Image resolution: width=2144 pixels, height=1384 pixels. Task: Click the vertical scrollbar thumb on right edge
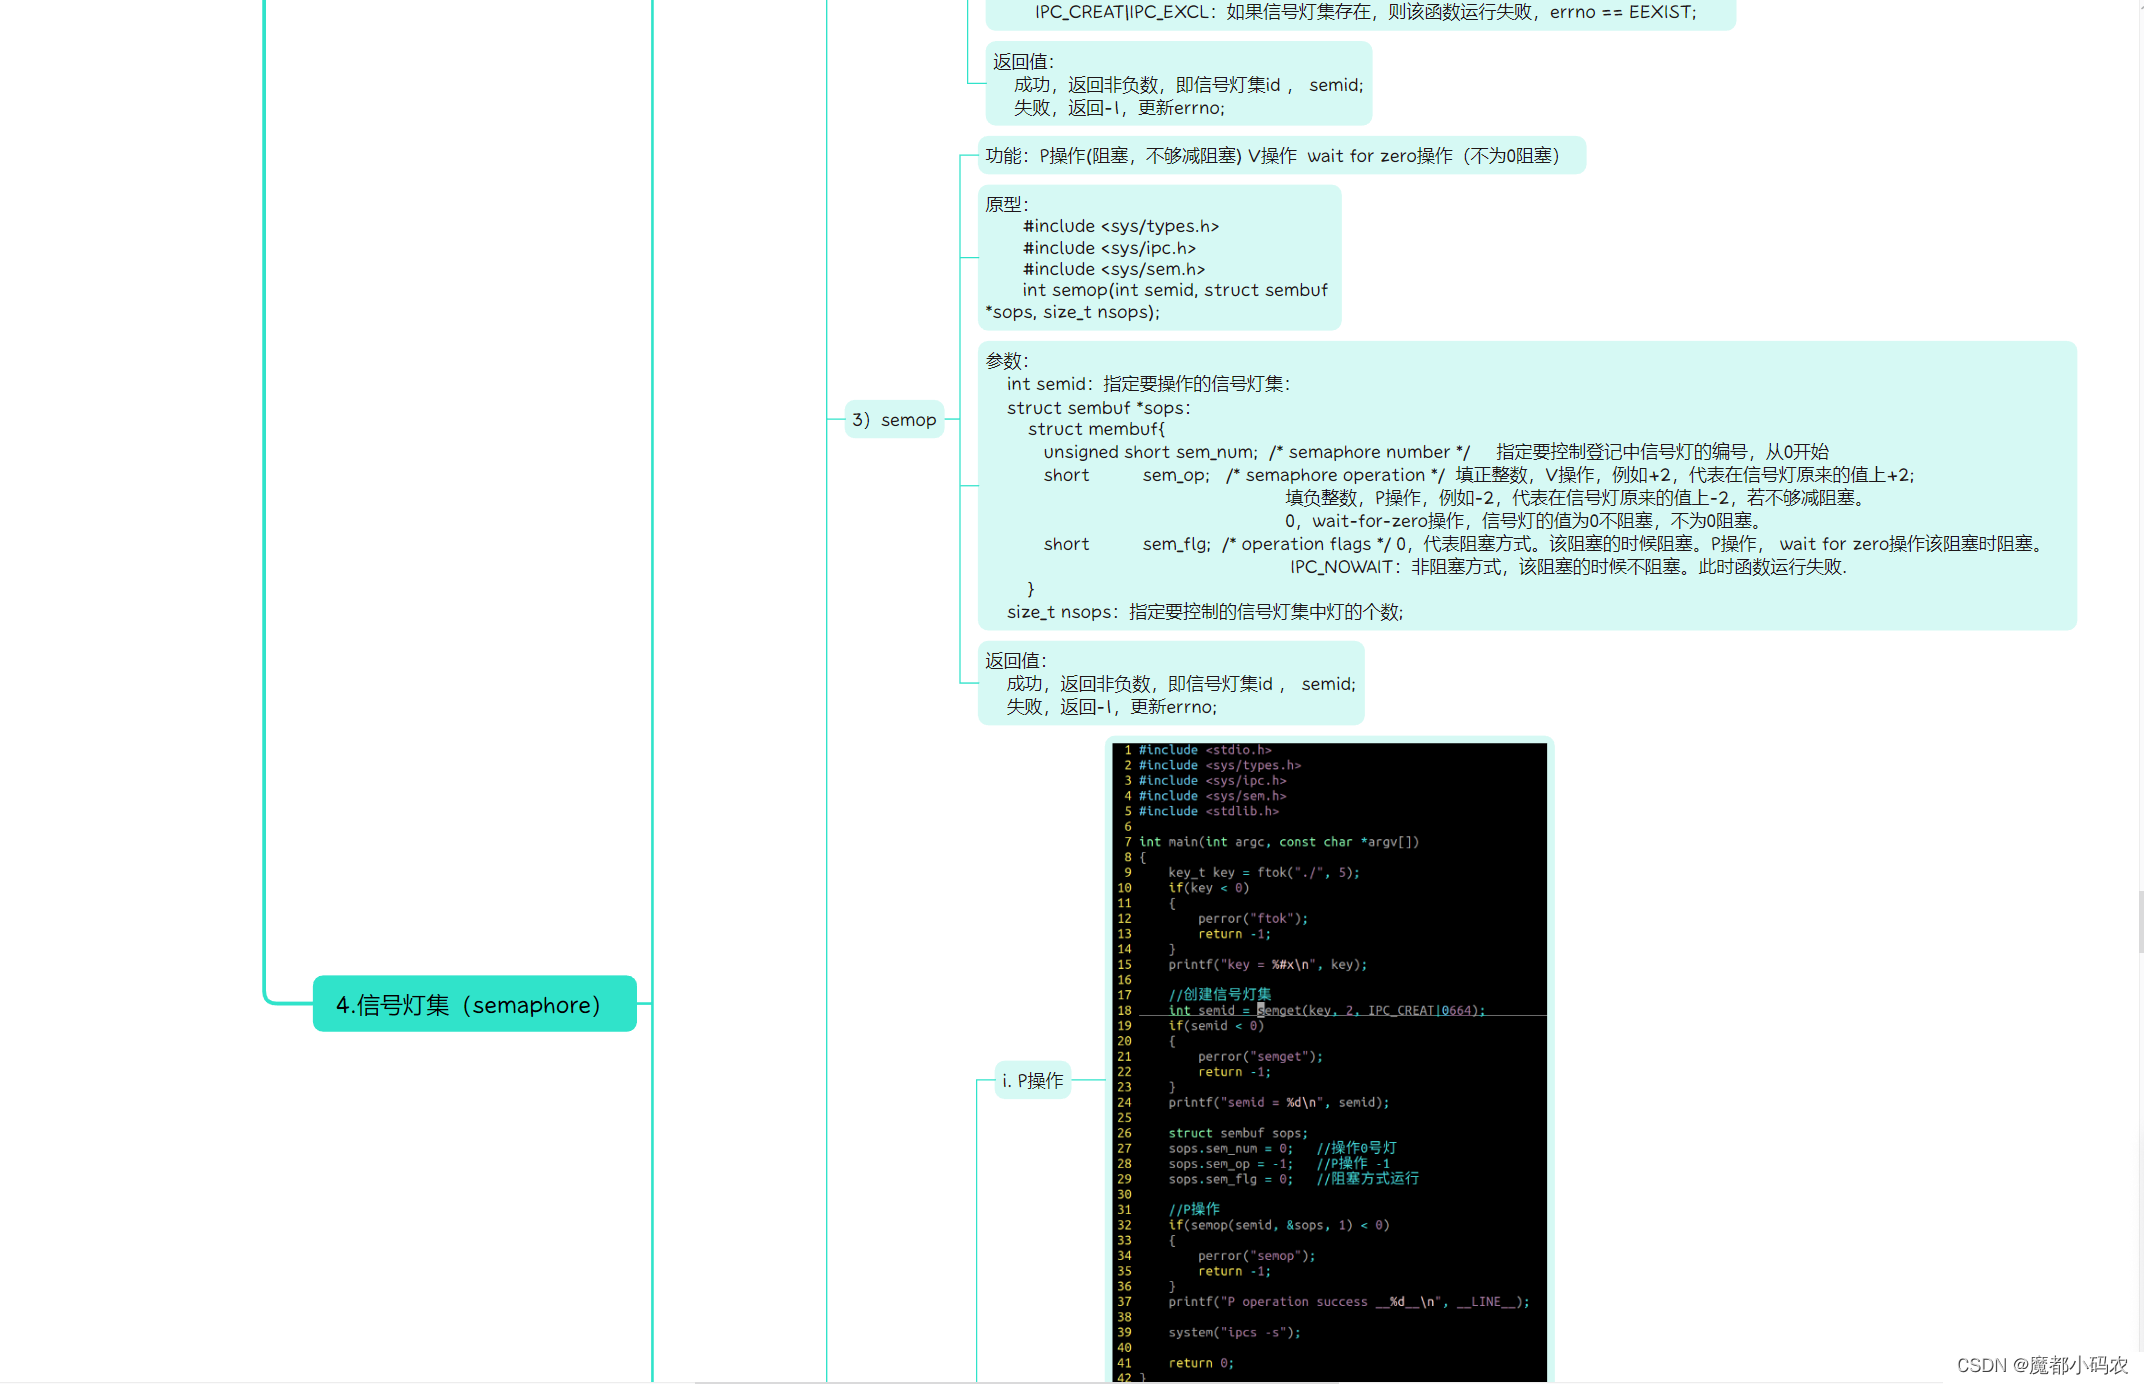pyautogui.click(x=2141, y=920)
